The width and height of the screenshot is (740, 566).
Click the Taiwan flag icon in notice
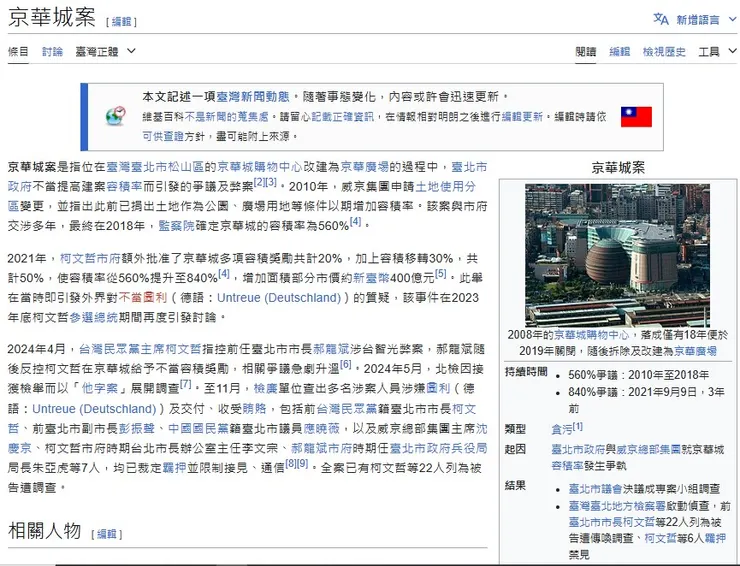click(x=636, y=117)
